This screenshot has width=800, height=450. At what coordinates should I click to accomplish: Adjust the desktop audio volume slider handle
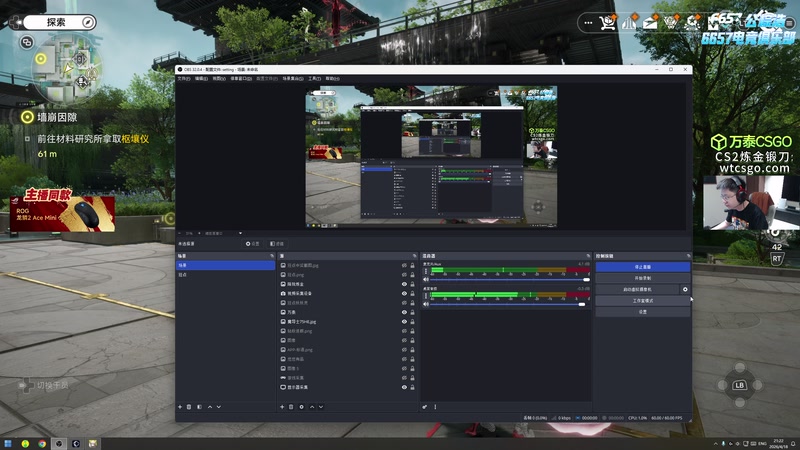[582, 305]
